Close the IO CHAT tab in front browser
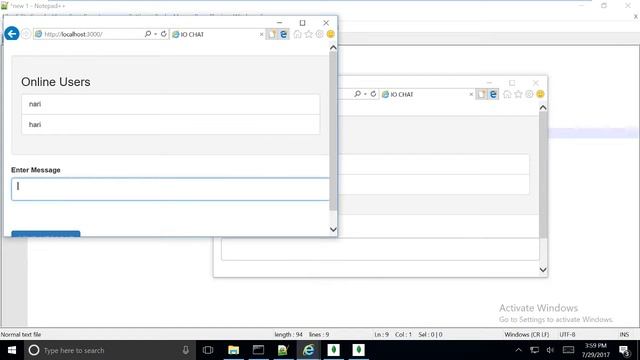 (262, 34)
